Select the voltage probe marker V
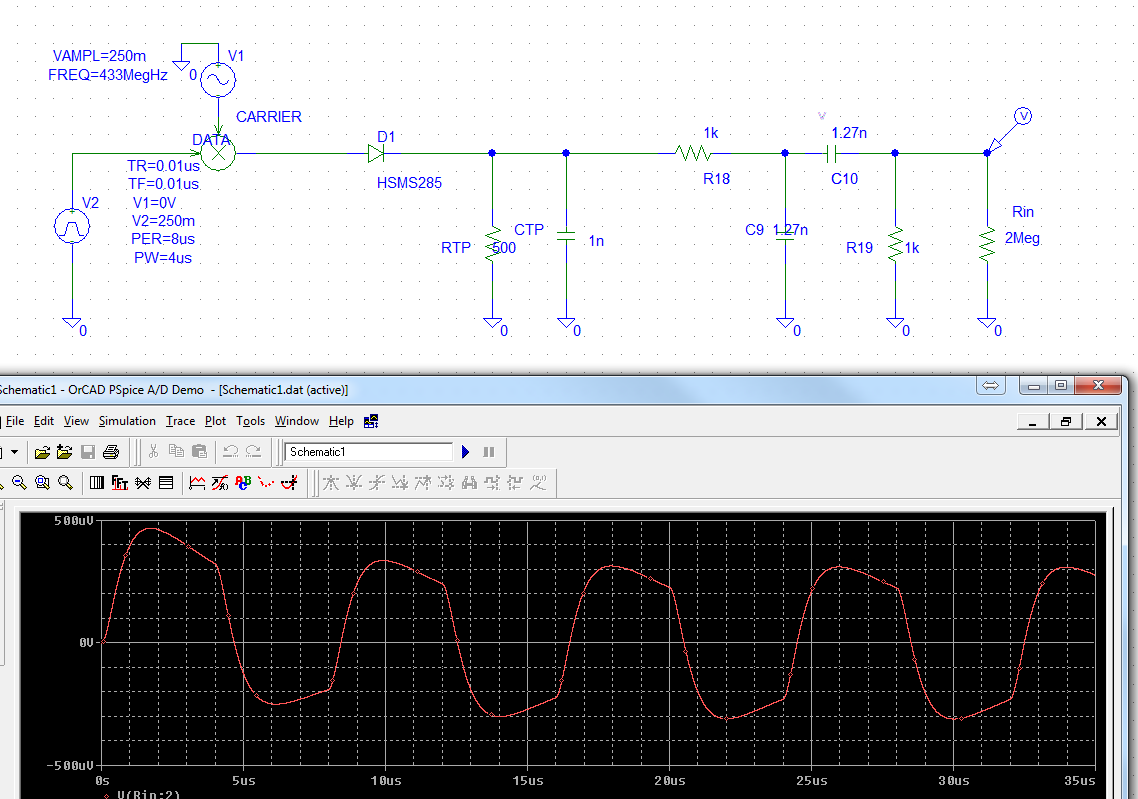 point(1023,116)
